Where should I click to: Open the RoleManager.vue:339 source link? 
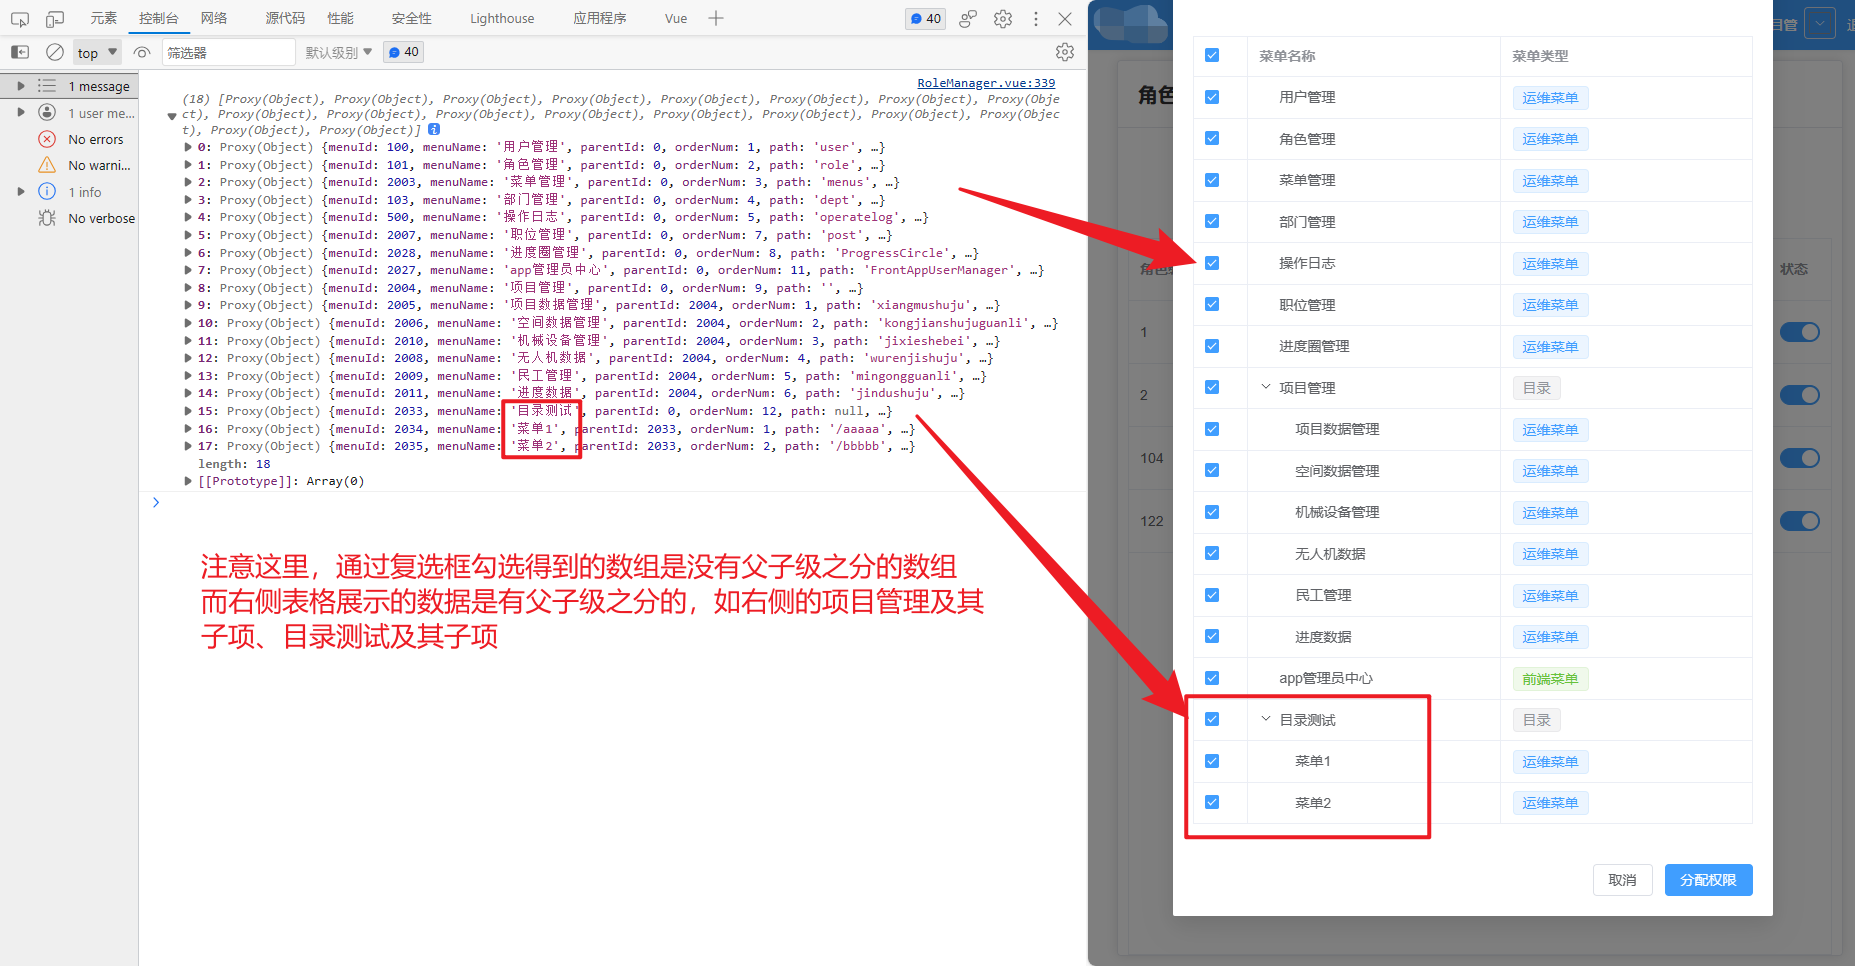986,82
